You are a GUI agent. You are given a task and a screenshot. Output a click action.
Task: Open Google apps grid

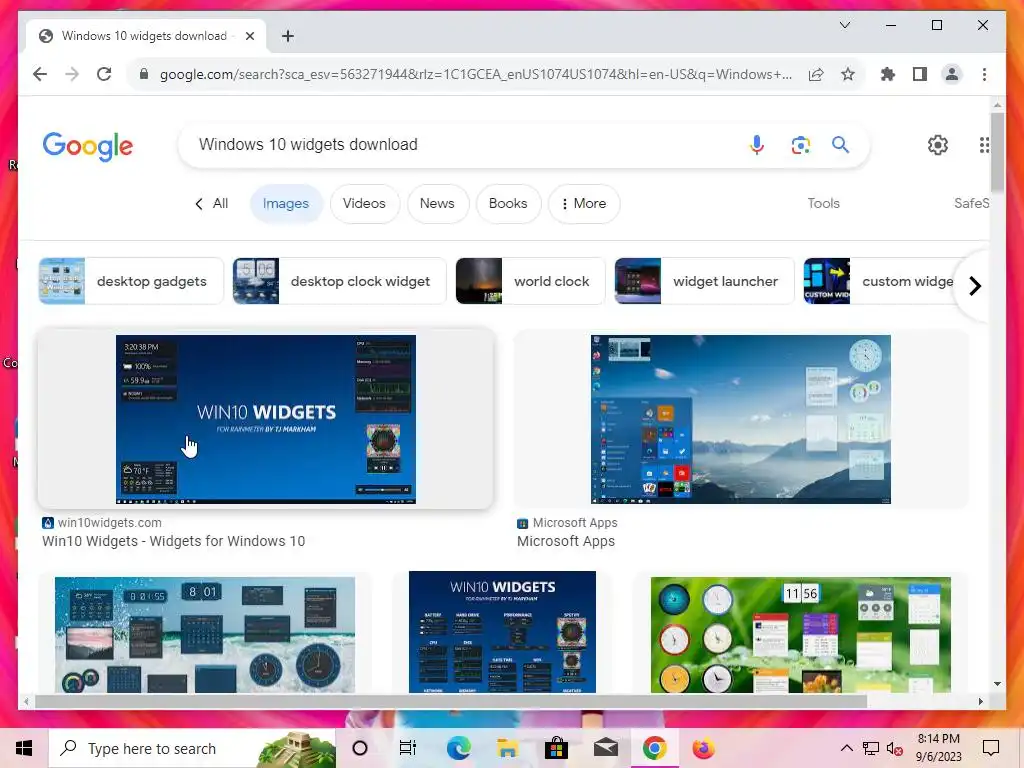click(984, 145)
